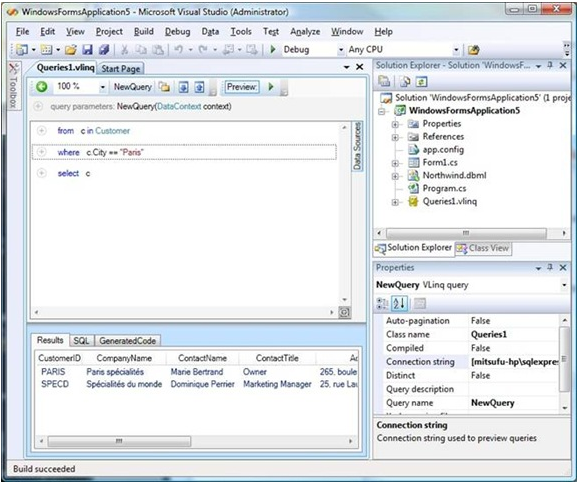
Task: Open the Debug configuration dropdown
Action: coord(340,50)
